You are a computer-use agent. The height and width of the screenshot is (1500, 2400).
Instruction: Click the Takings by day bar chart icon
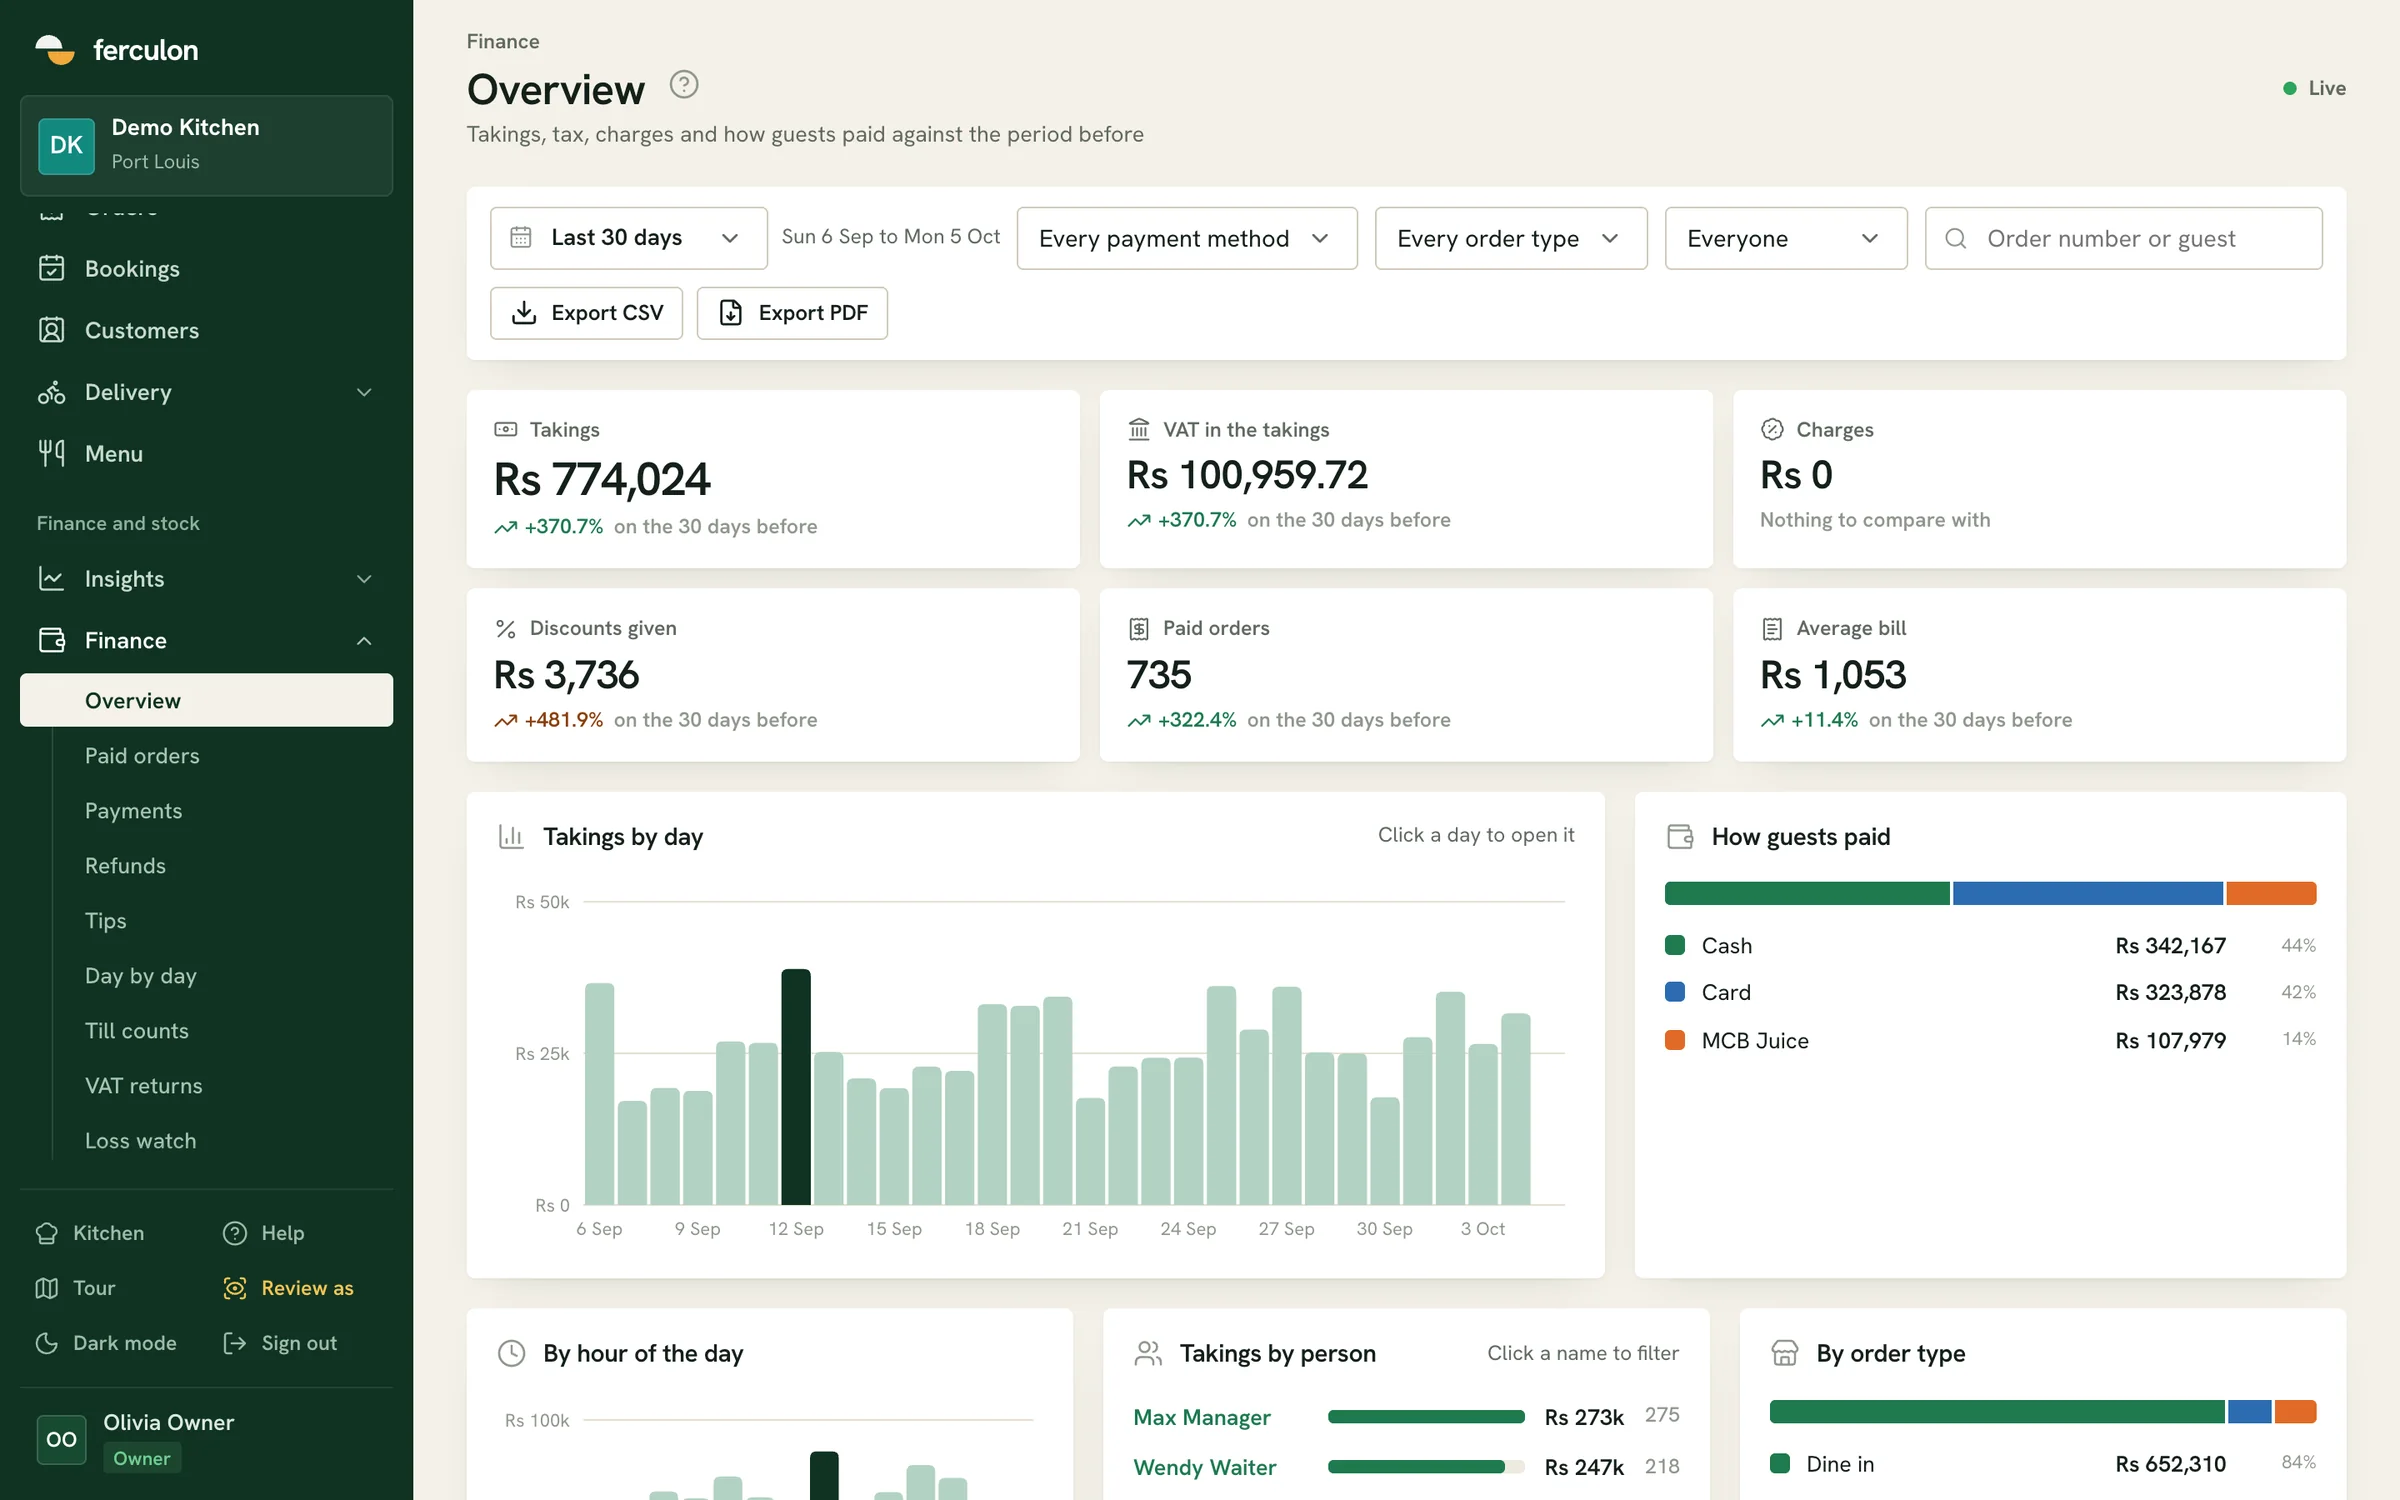pyautogui.click(x=511, y=836)
